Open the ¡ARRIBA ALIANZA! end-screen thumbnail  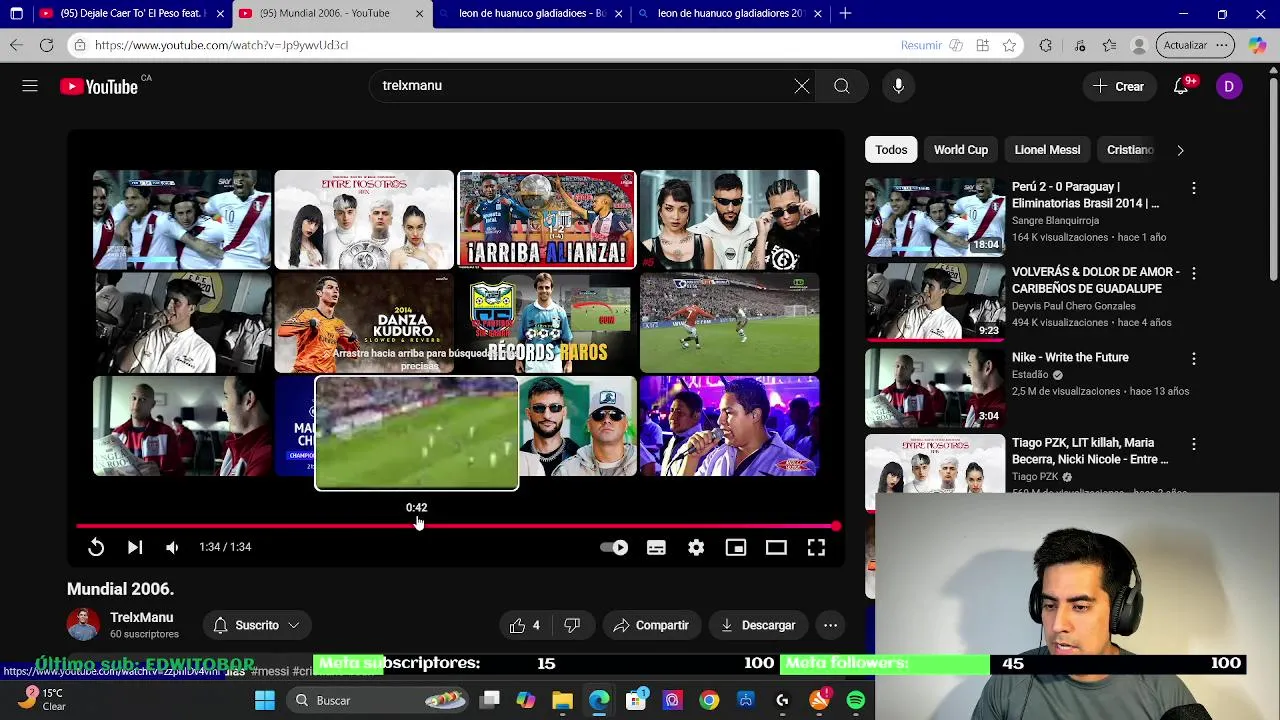pos(546,220)
